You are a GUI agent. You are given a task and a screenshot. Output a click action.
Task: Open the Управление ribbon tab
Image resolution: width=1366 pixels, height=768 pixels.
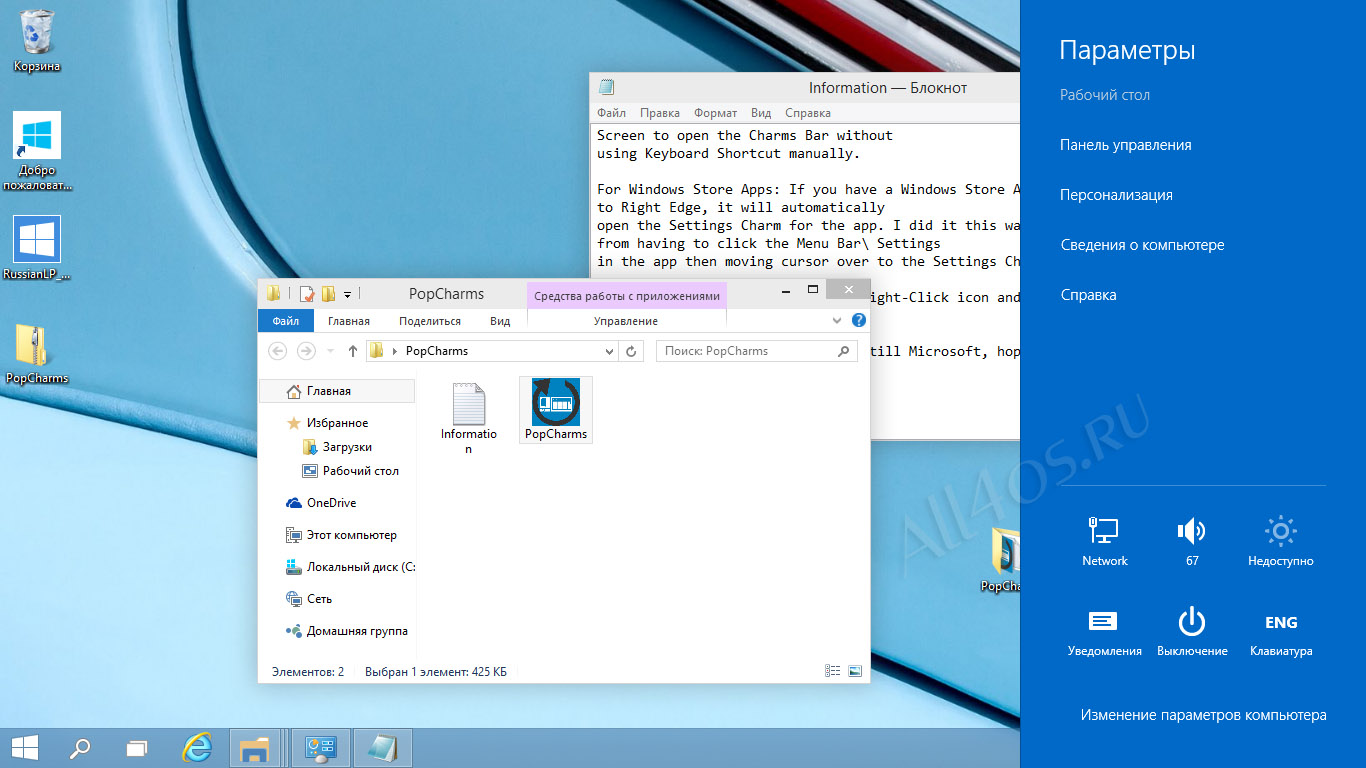click(626, 321)
